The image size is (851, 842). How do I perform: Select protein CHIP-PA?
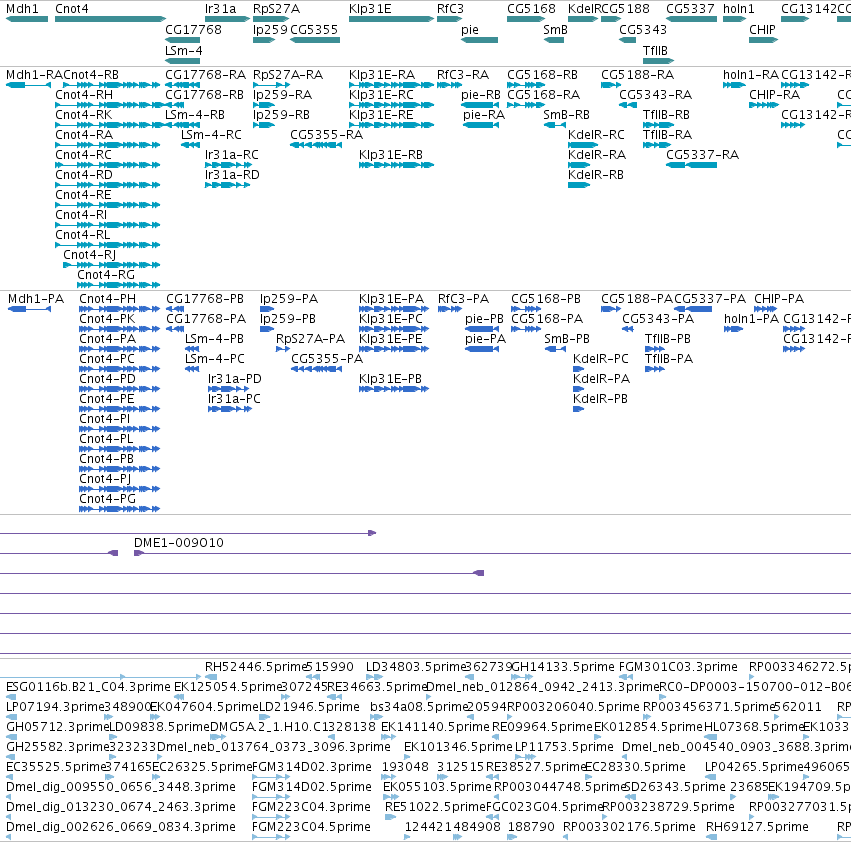coord(779,299)
